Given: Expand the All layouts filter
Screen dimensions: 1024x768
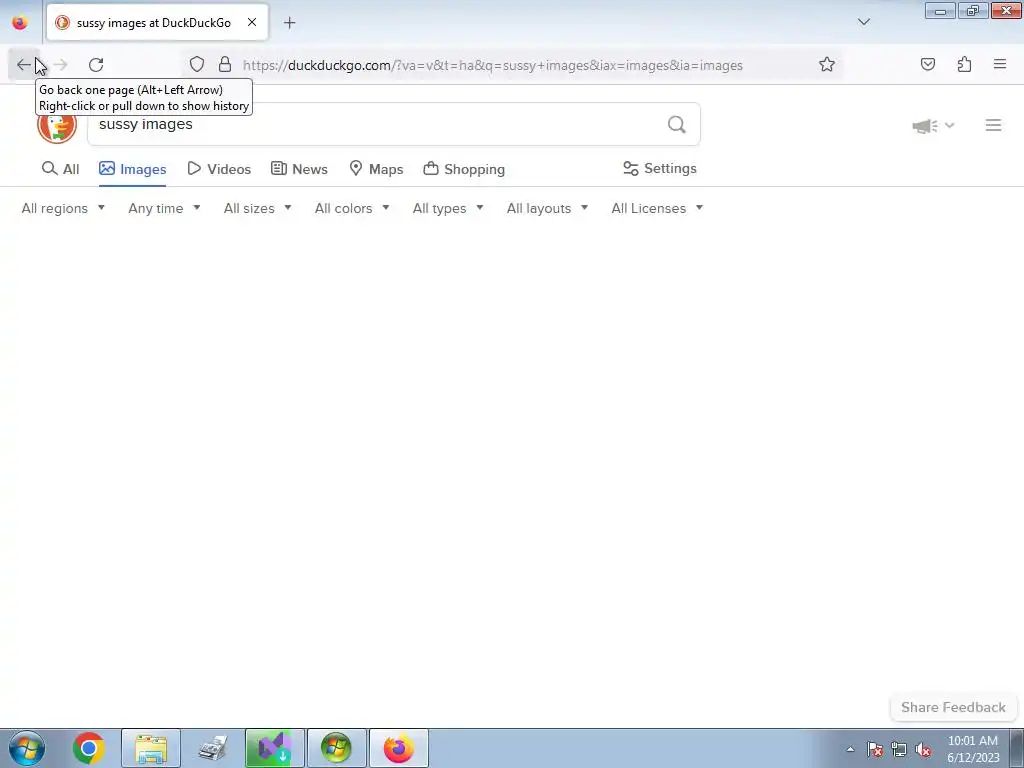Looking at the screenshot, I should (x=547, y=208).
